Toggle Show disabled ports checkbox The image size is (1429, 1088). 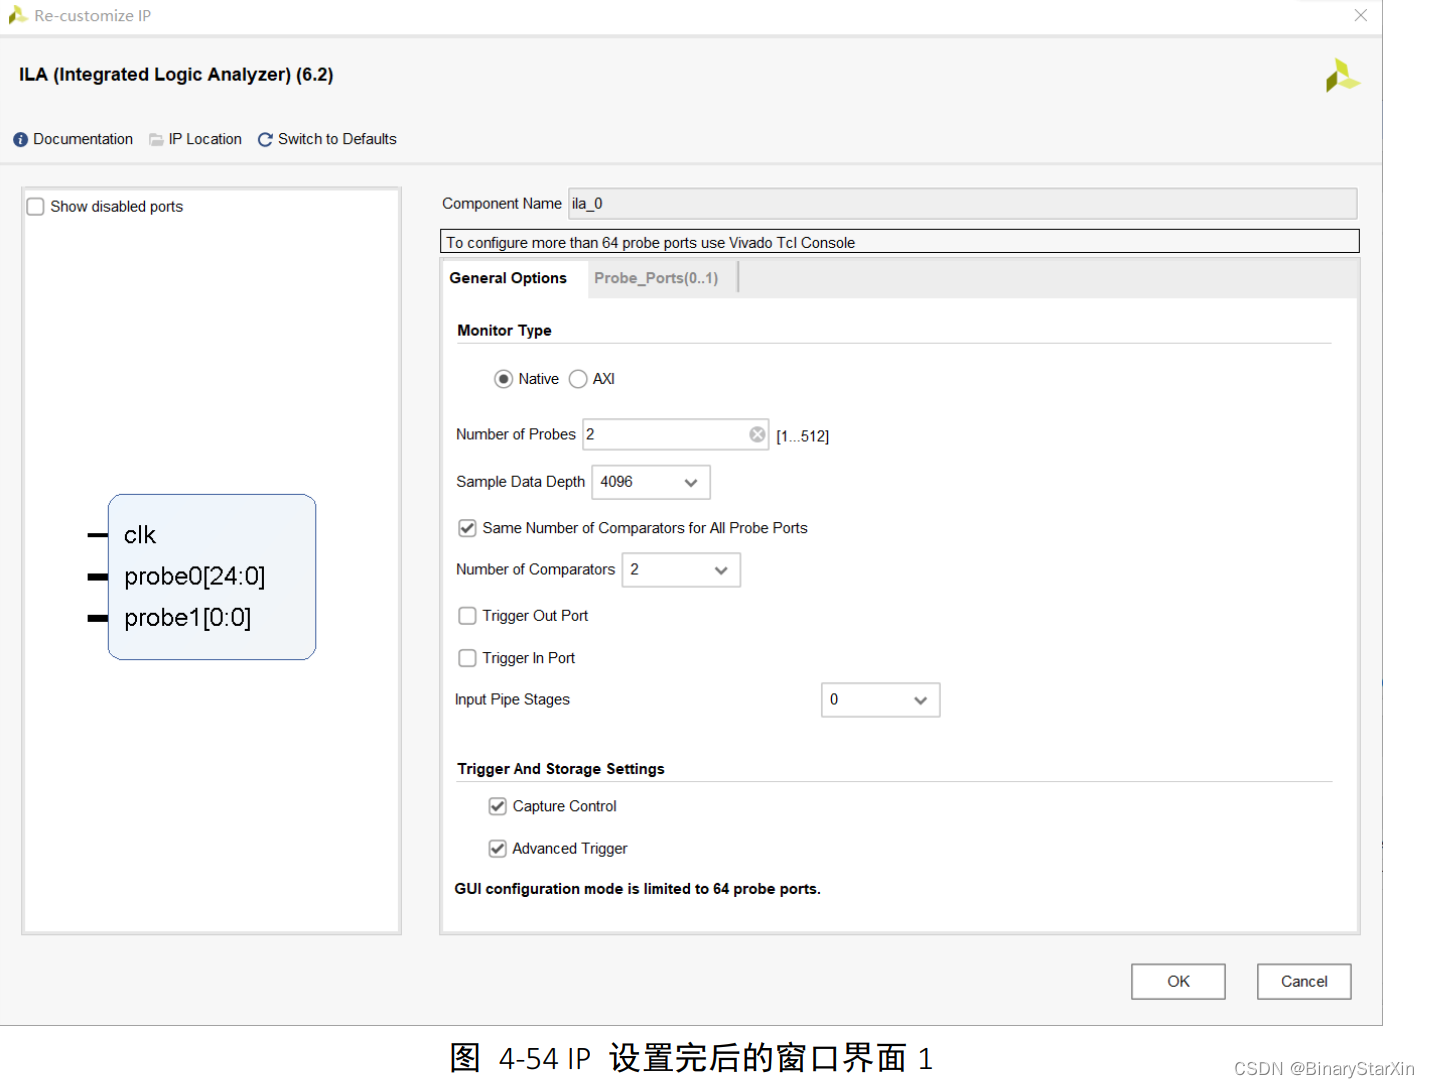pos(36,206)
